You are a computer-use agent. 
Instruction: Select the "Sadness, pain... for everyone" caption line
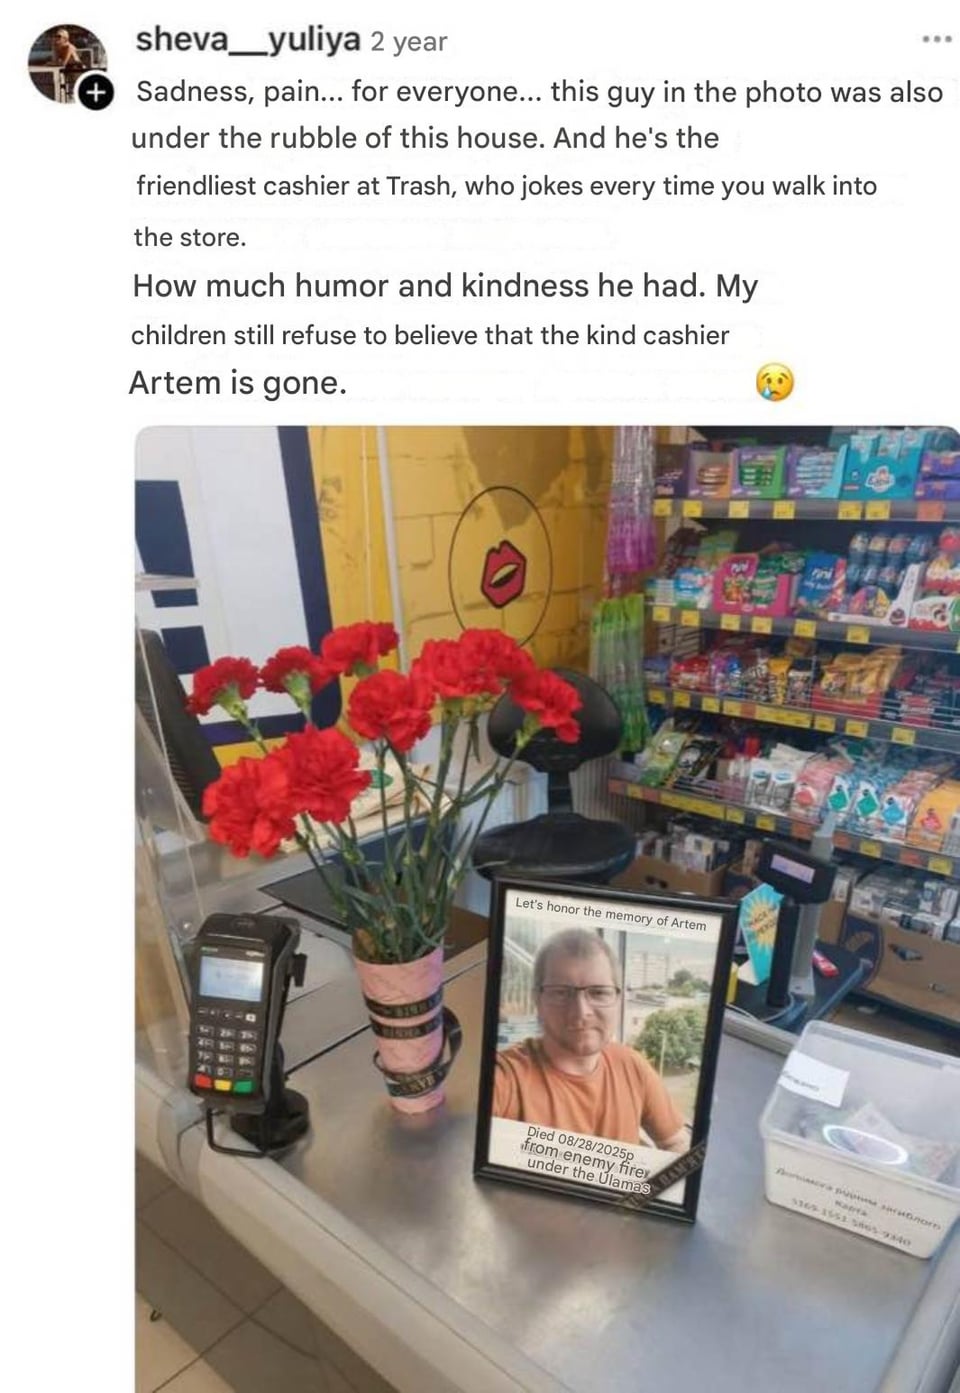click(x=539, y=92)
